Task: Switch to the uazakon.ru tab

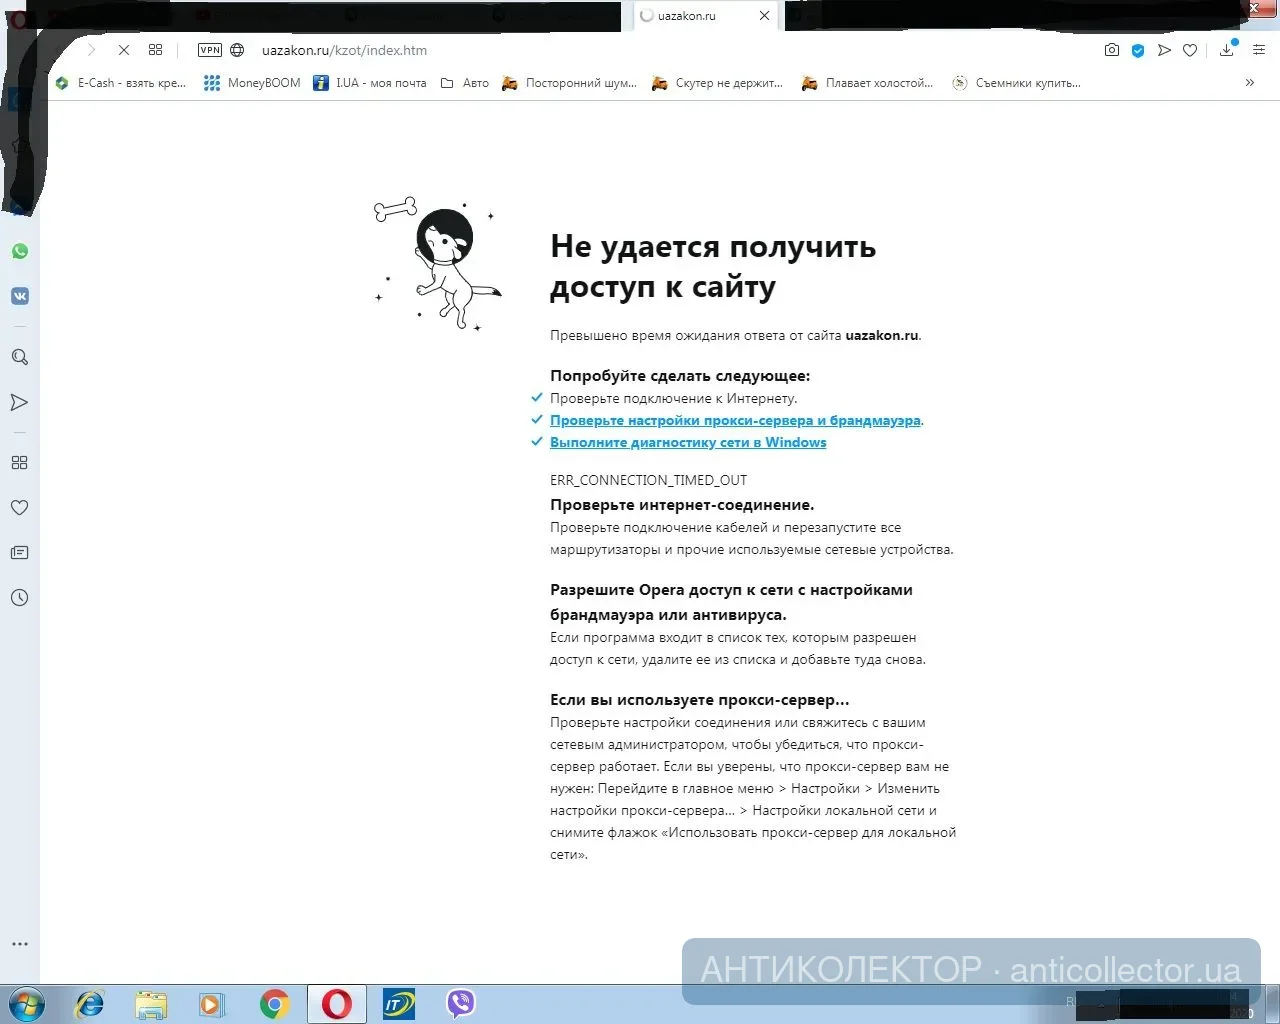Action: [690, 16]
